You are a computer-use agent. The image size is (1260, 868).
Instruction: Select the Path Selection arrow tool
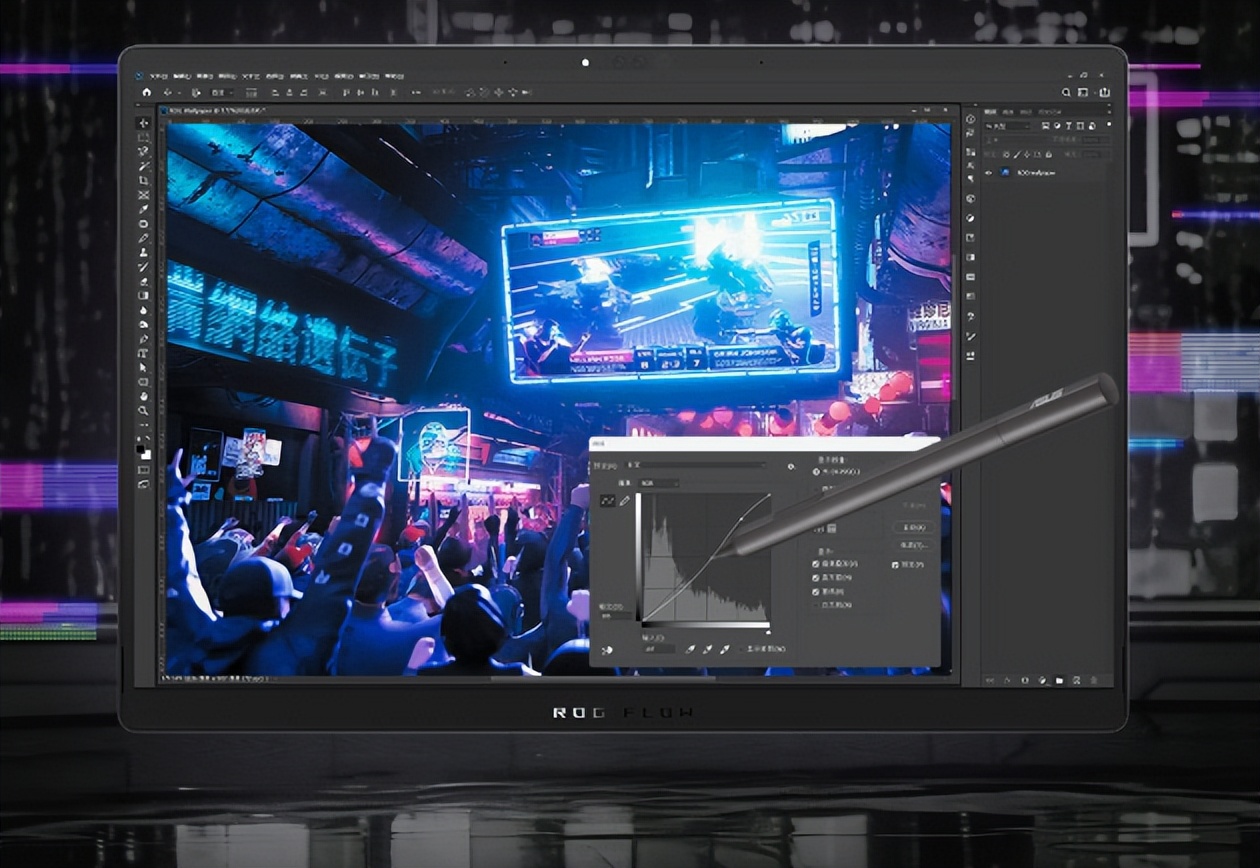[x=144, y=367]
